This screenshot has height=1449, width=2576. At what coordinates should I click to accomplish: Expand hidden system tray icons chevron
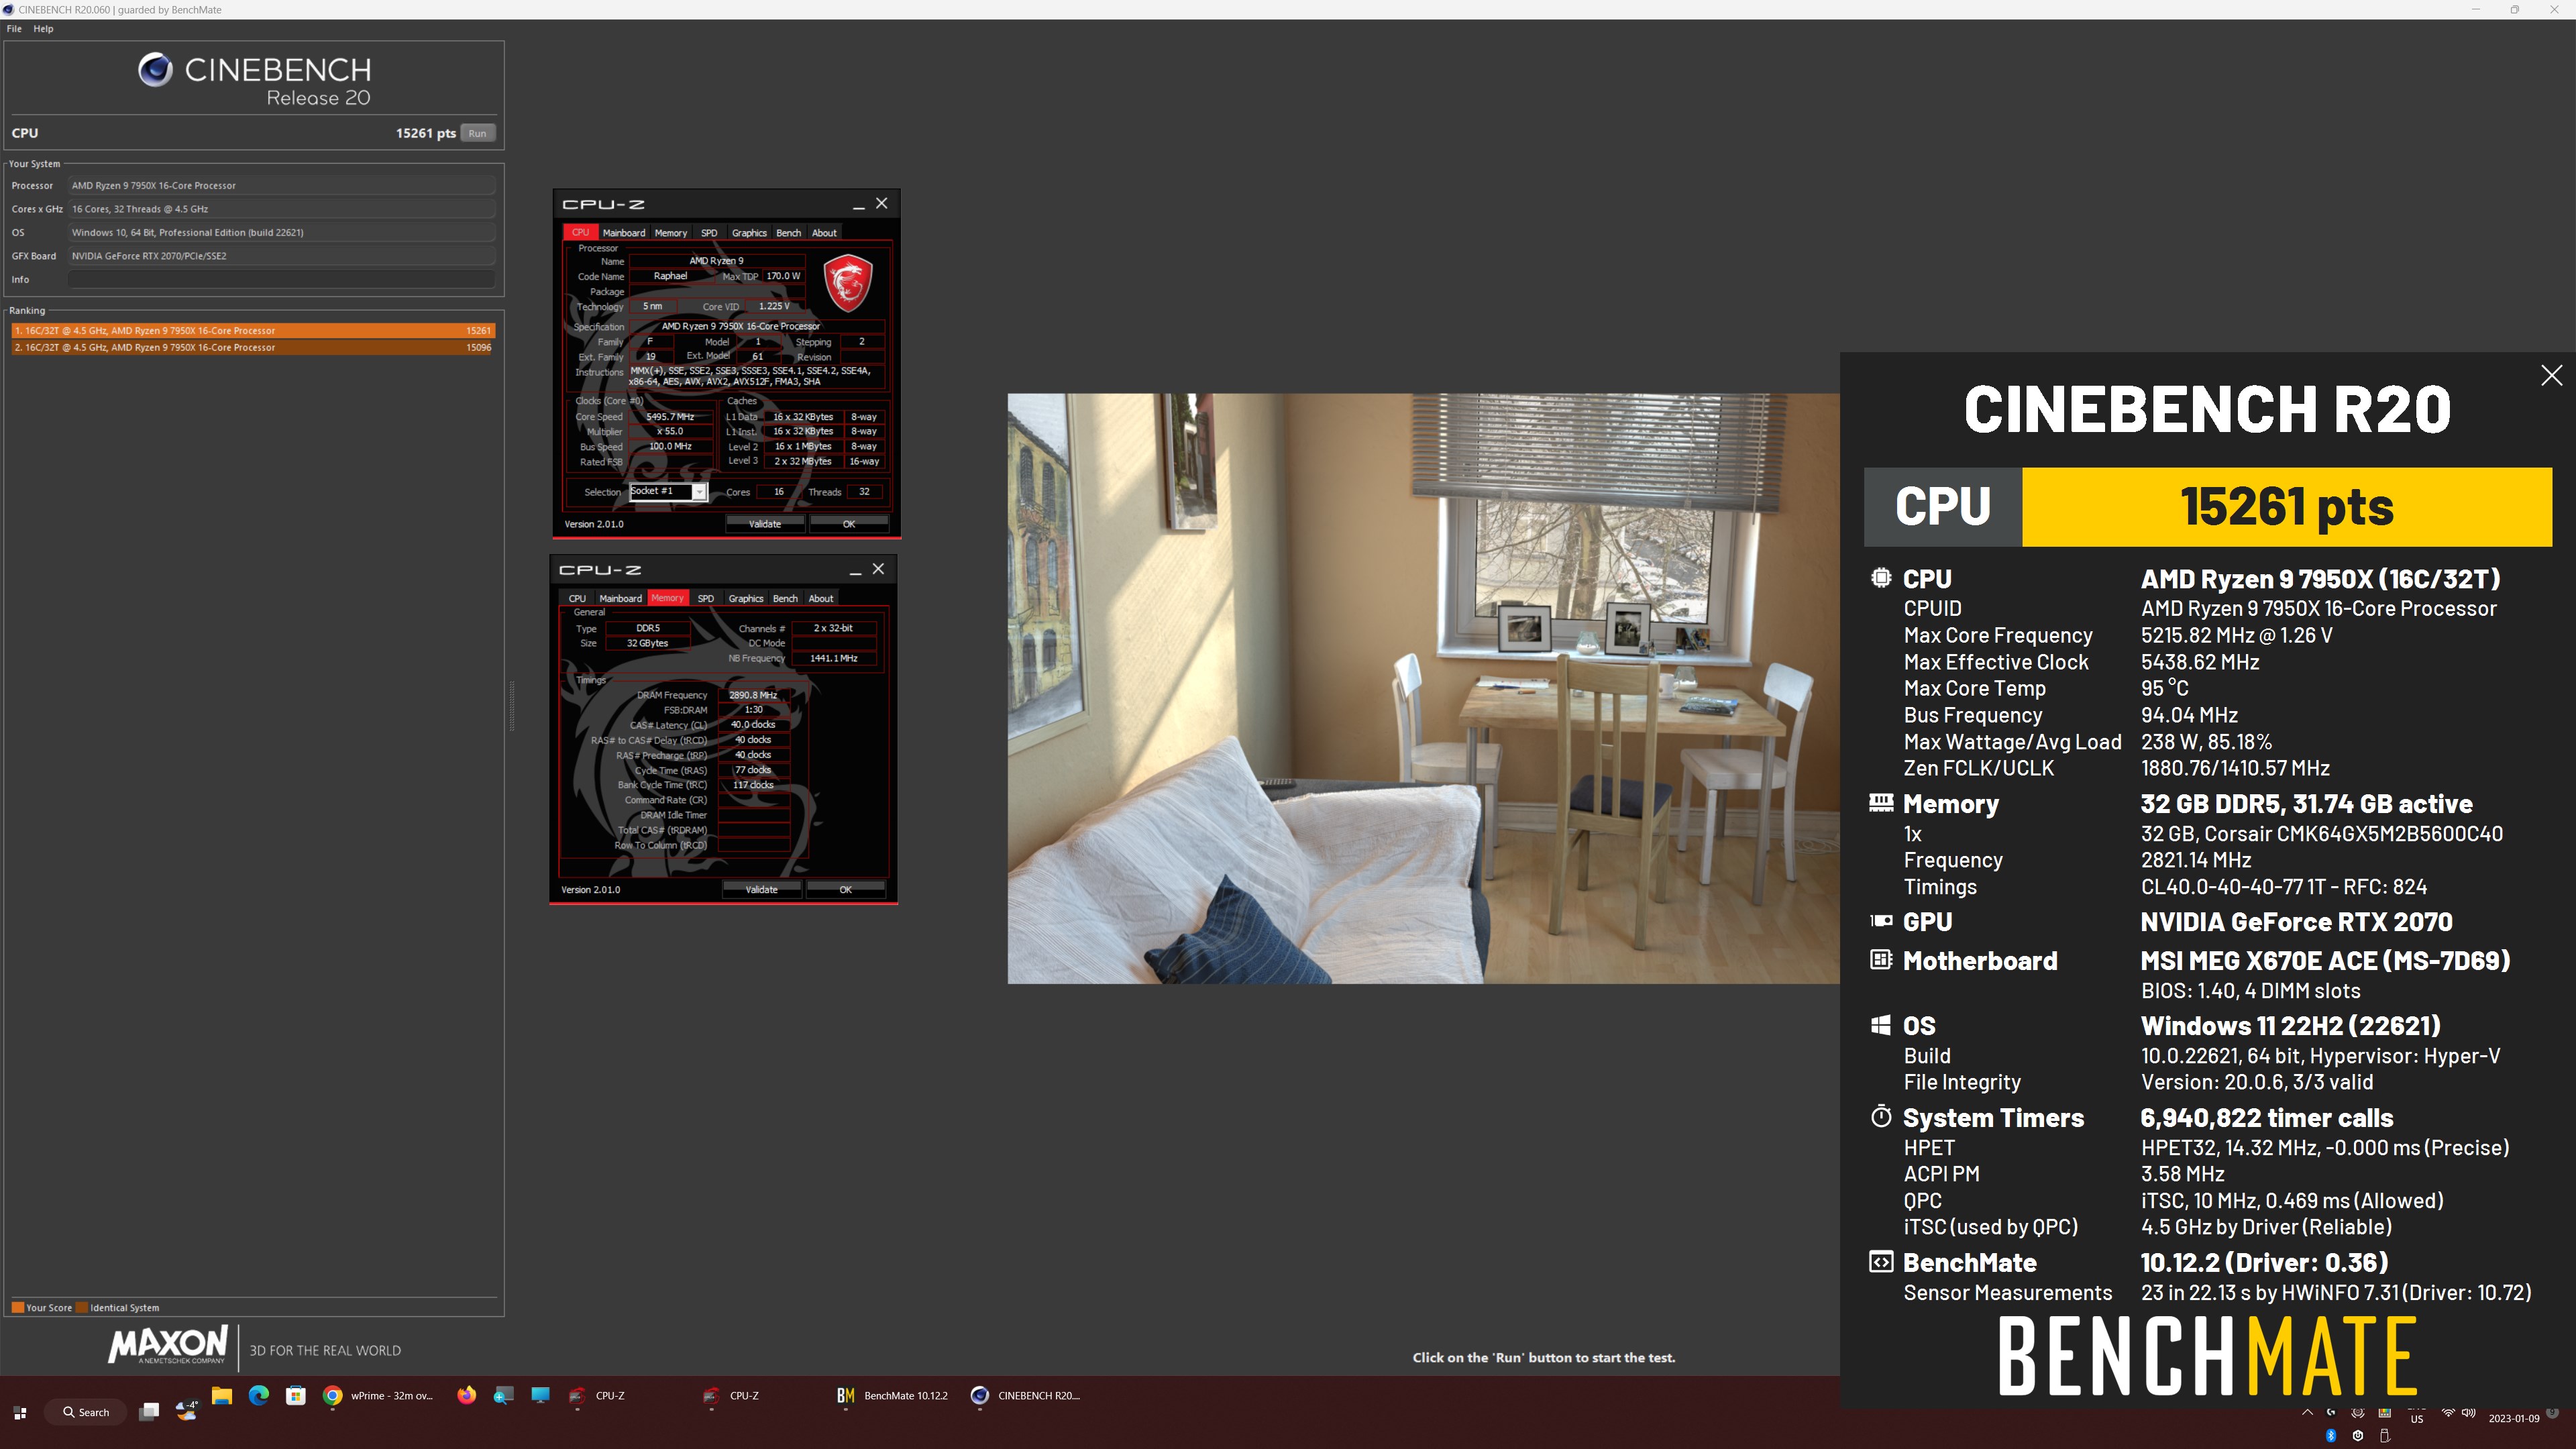(x=2306, y=1413)
